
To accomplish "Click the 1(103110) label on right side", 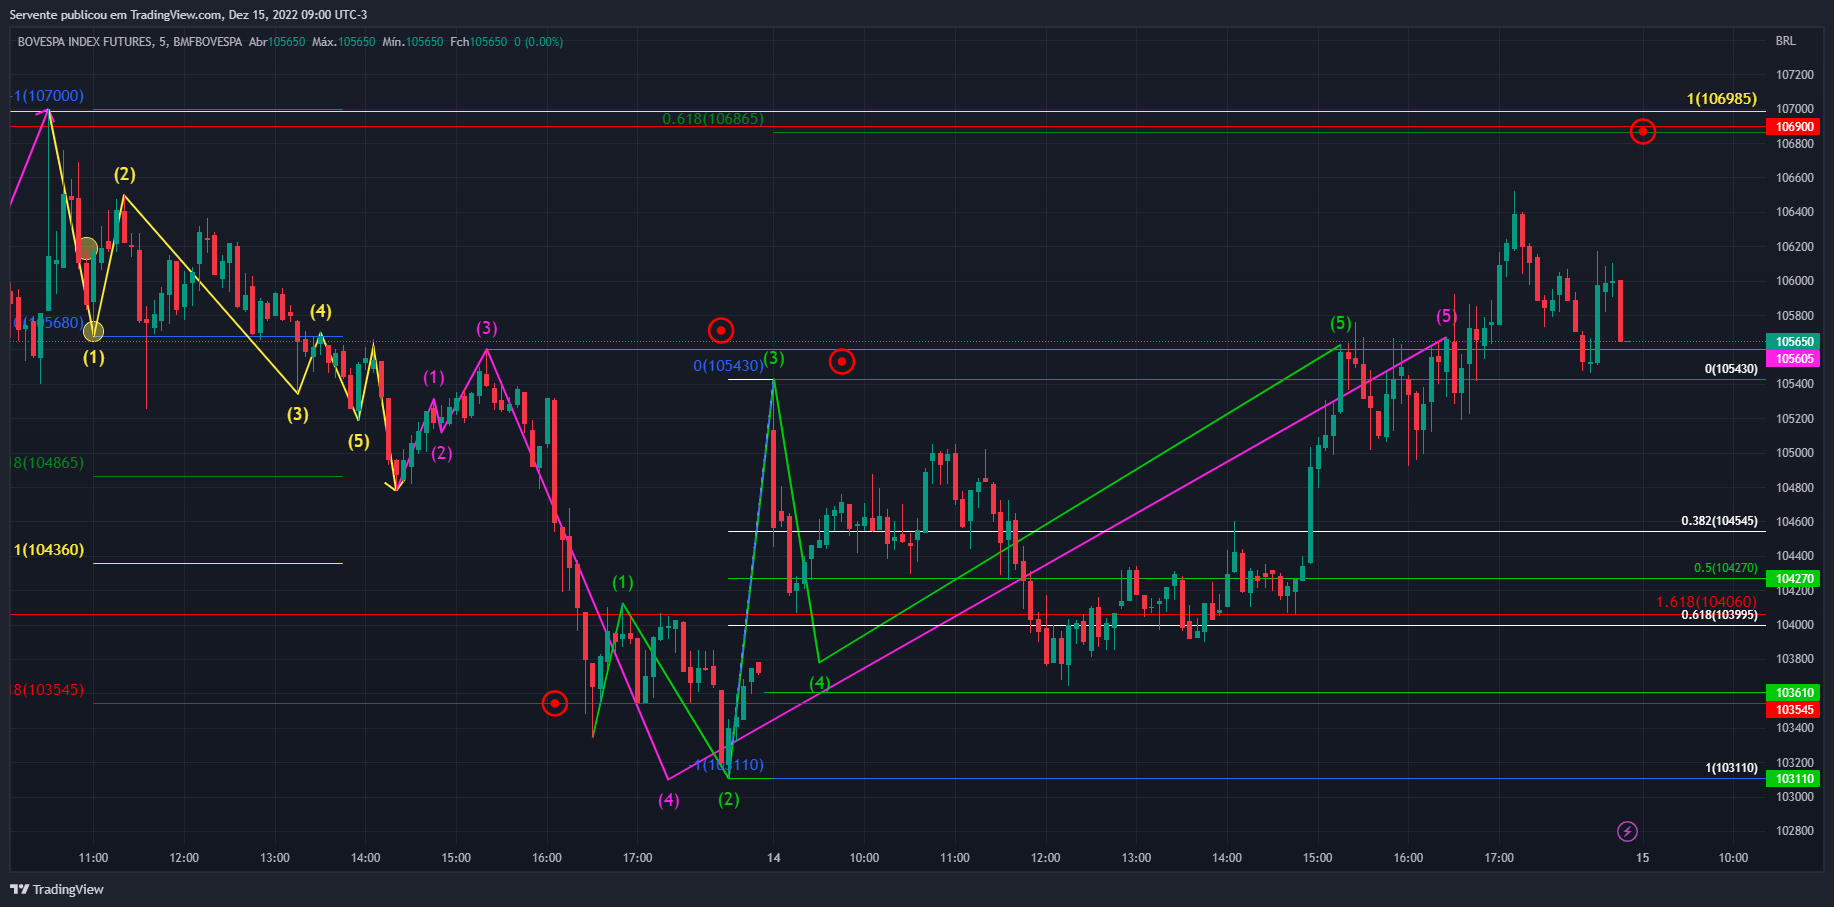I will 1731,768.
